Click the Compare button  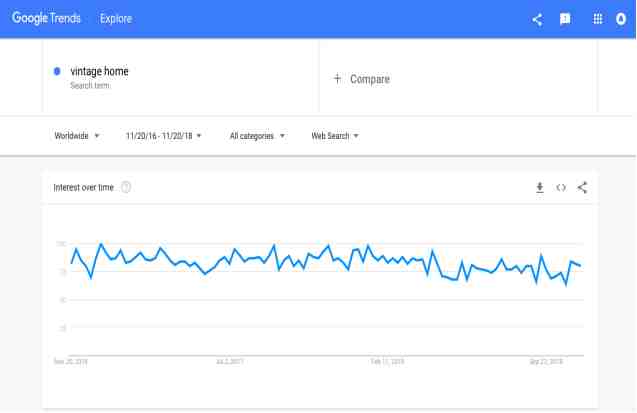click(369, 79)
